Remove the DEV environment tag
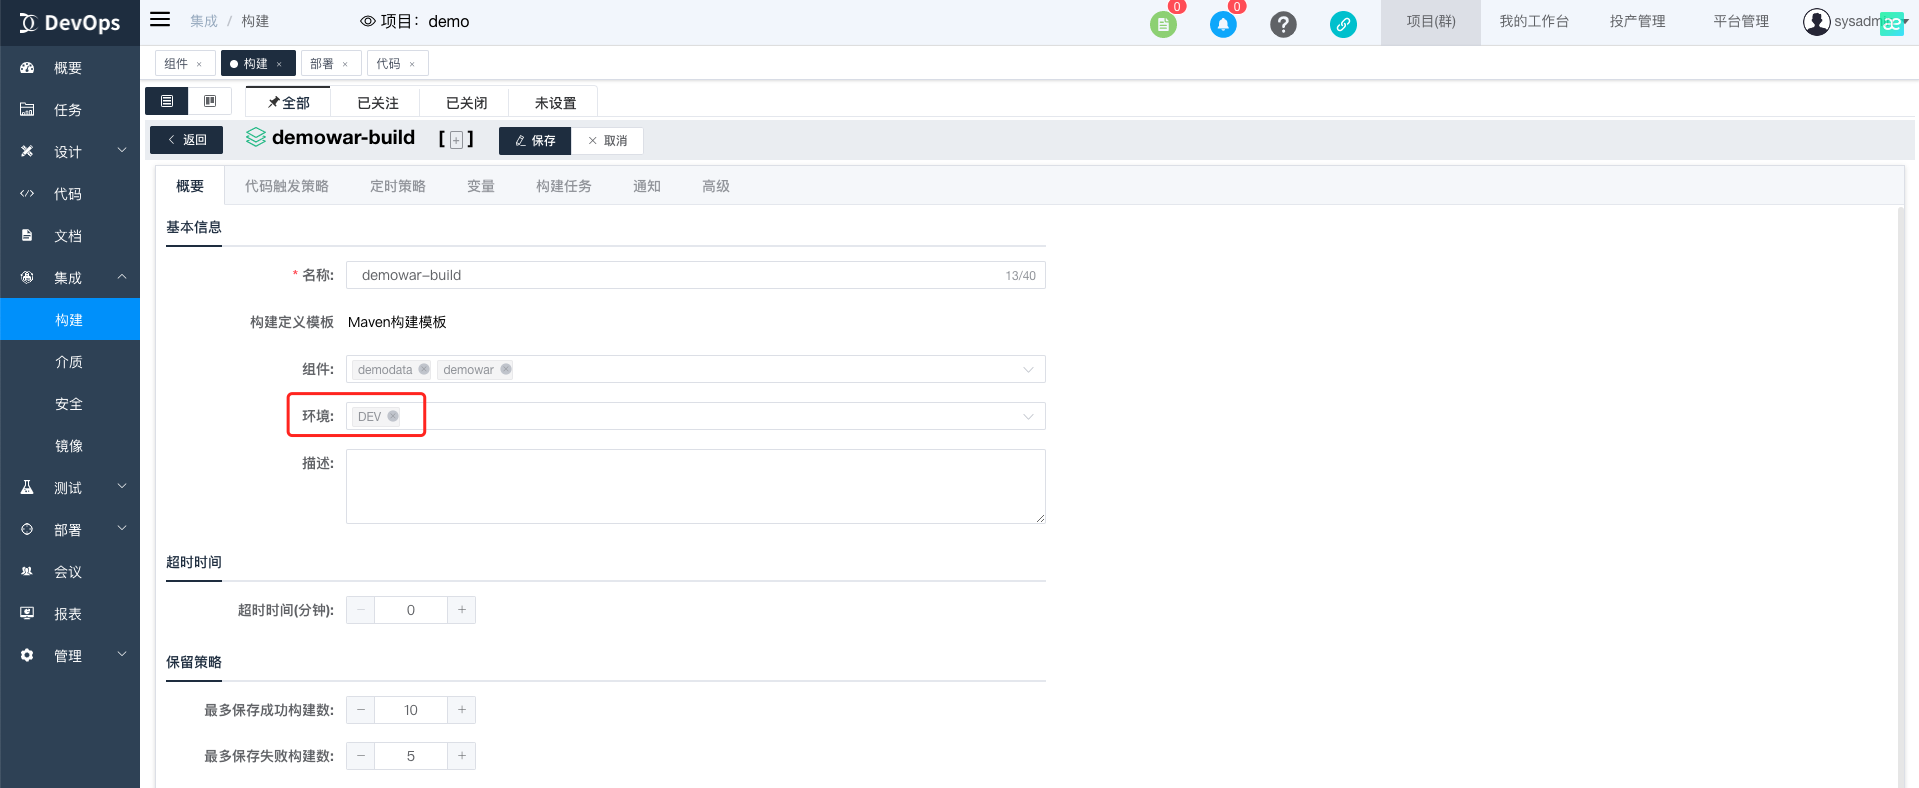1919x788 pixels. tap(393, 416)
